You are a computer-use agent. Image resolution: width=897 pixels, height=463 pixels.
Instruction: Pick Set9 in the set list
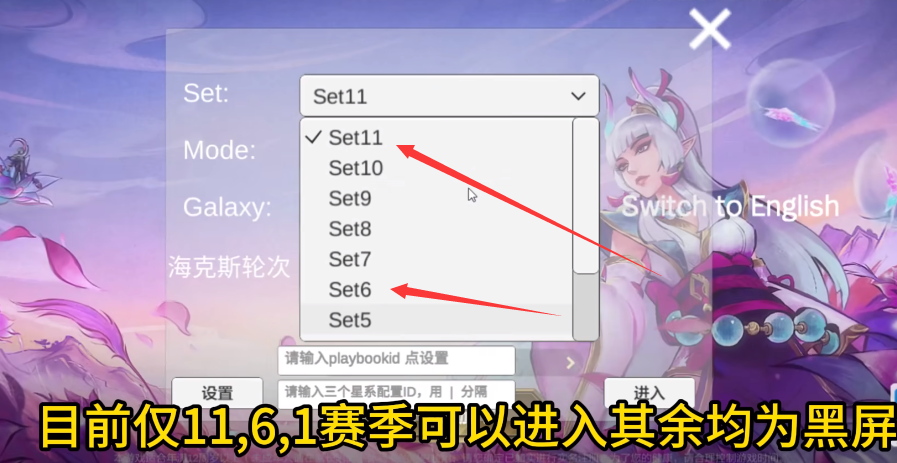point(436,199)
